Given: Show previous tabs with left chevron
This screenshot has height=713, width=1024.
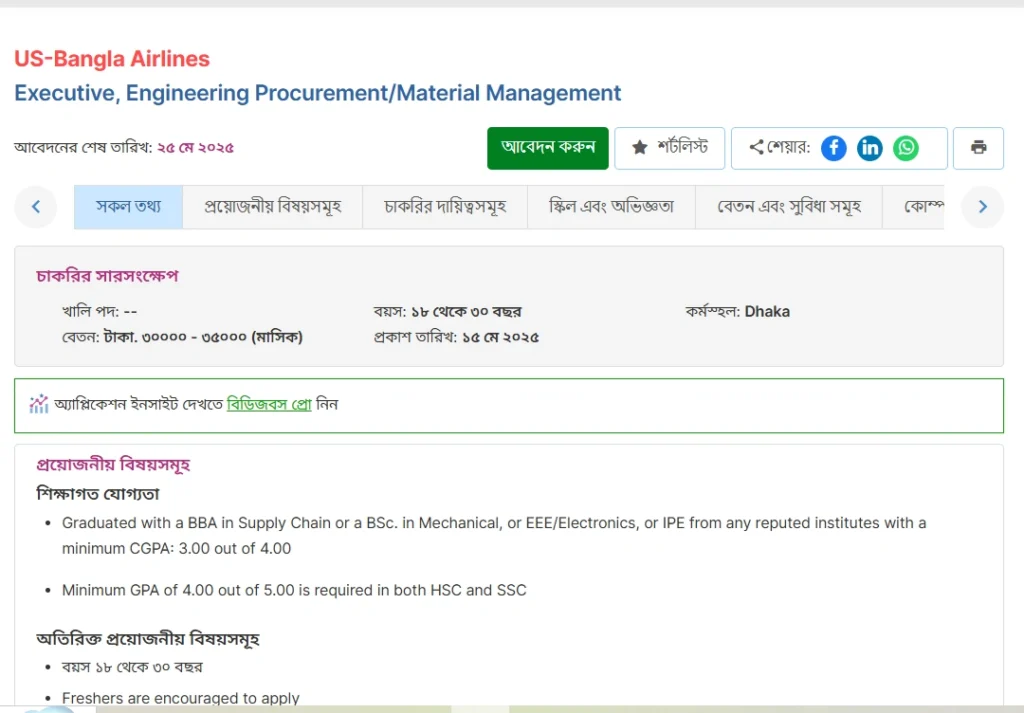Looking at the screenshot, I should (x=36, y=207).
